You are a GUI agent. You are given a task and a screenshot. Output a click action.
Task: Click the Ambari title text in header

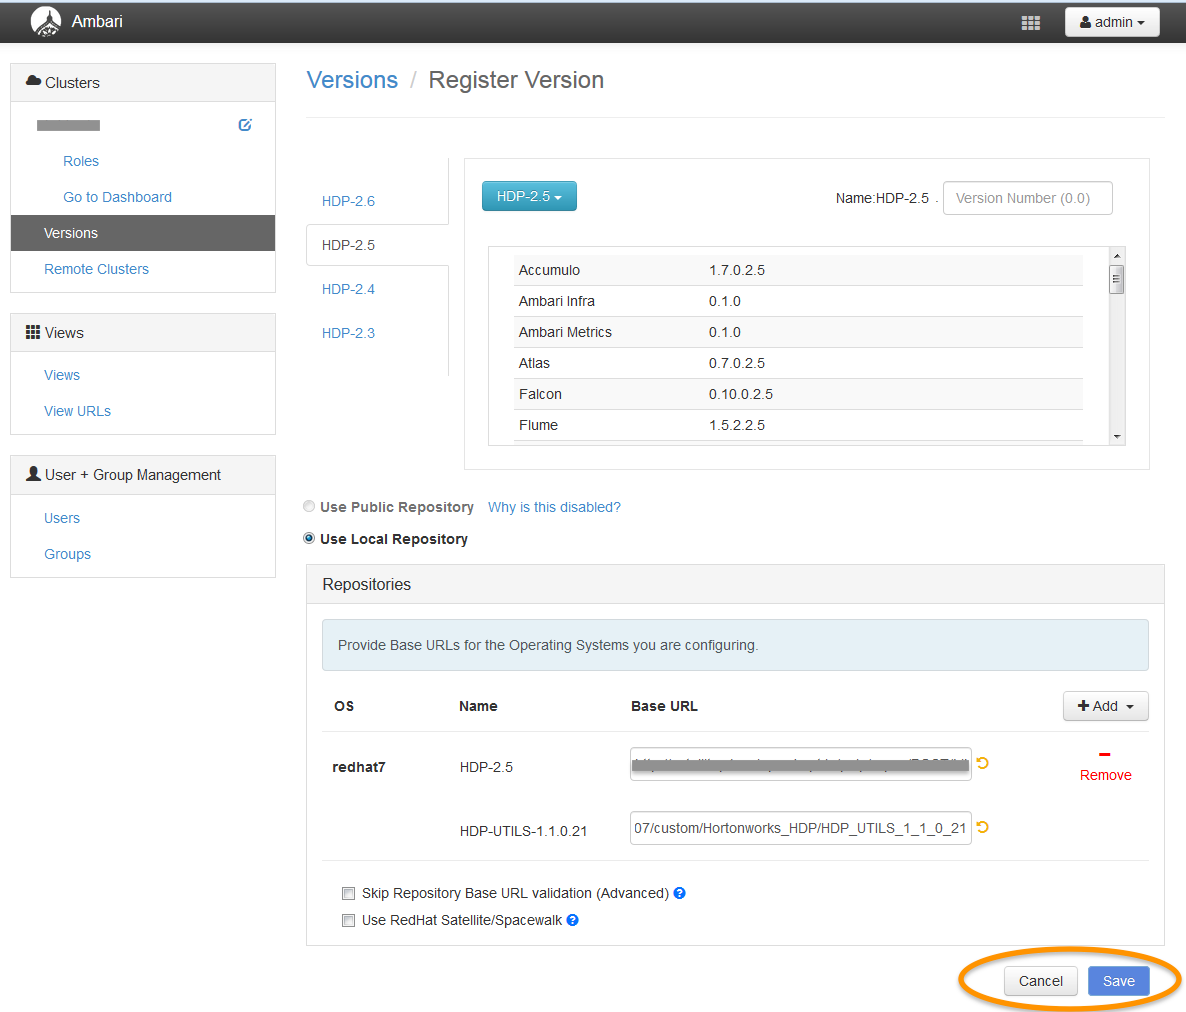[97, 21]
